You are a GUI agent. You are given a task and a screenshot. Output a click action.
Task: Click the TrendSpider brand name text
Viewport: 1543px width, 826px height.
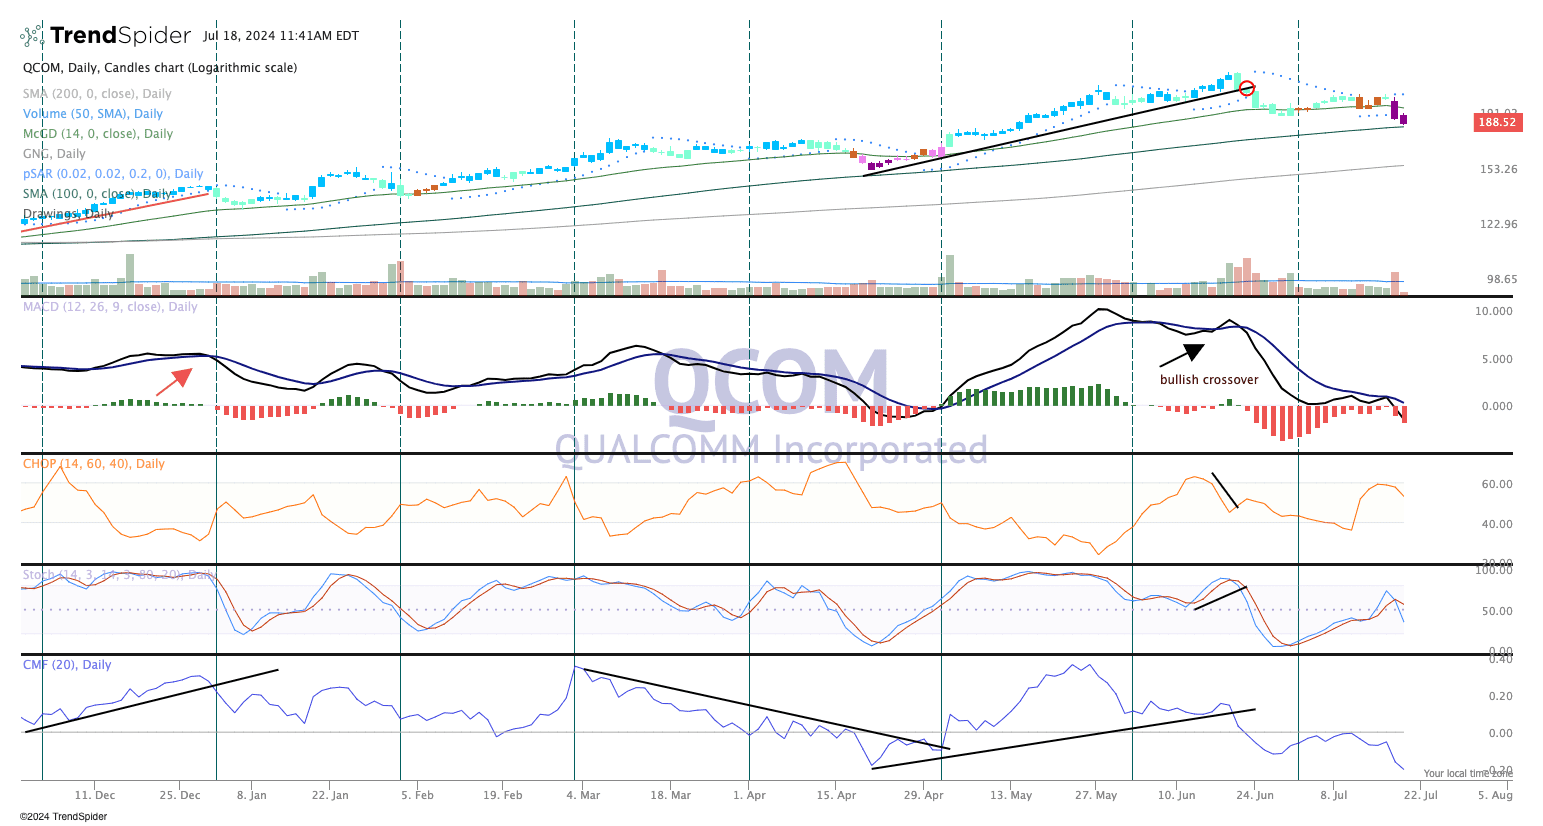tap(120, 36)
